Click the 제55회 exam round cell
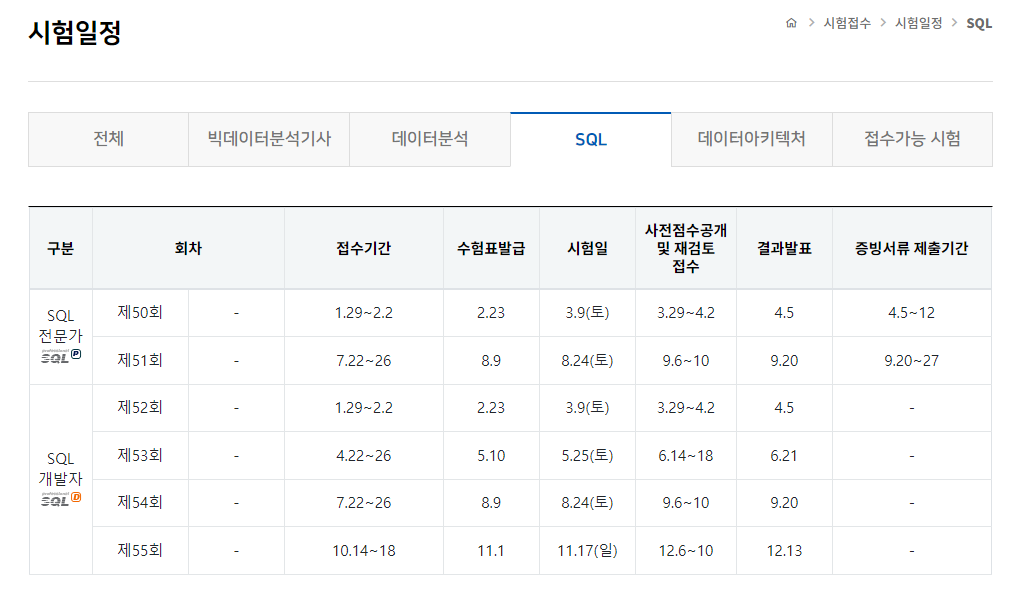The width and height of the screenshot is (1036, 598). click(140, 550)
